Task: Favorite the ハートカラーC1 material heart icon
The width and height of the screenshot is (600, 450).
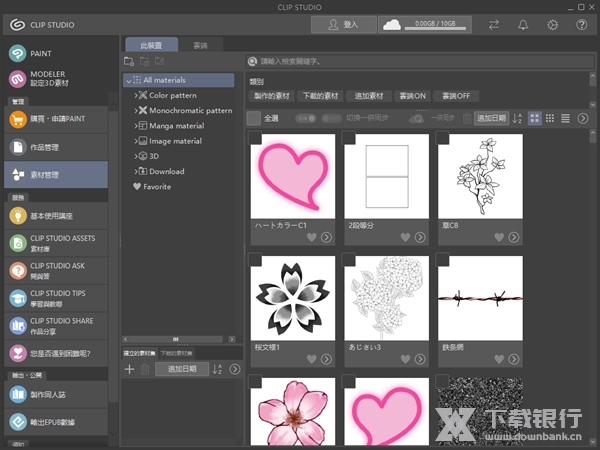Action: point(311,237)
